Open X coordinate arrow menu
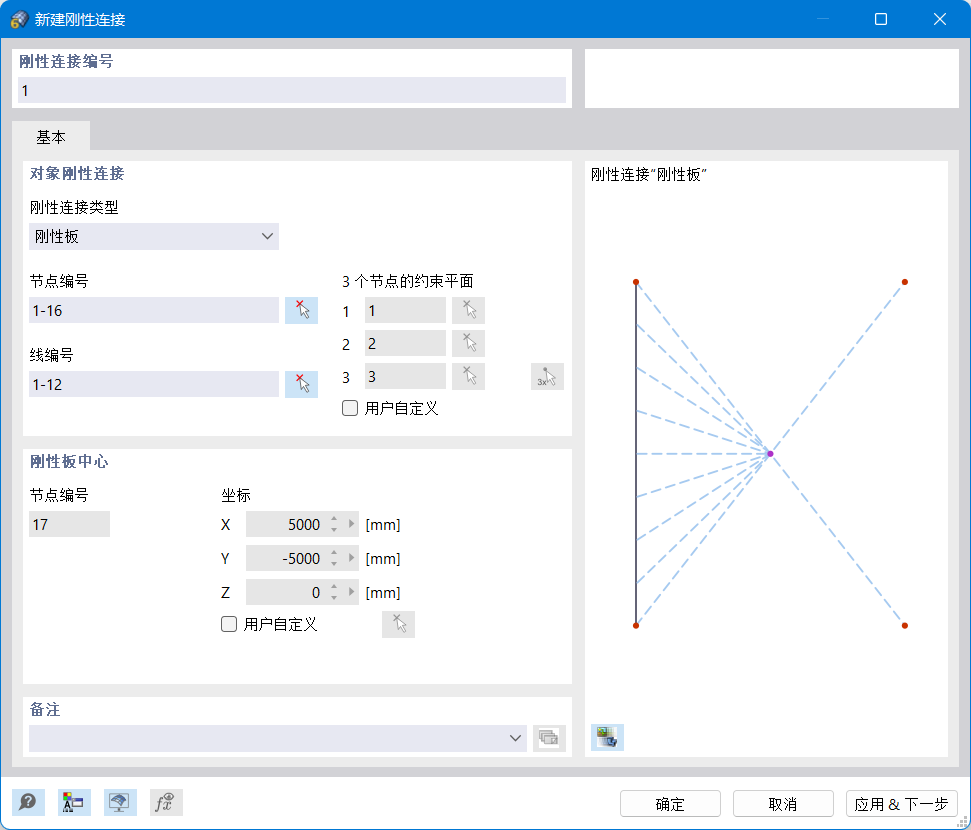This screenshot has height=830, width=971. coord(352,524)
